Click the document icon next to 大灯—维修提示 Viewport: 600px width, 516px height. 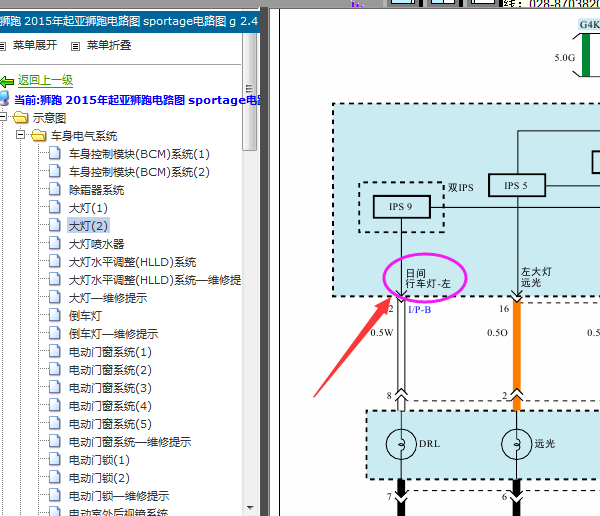(x=55, y=297)
